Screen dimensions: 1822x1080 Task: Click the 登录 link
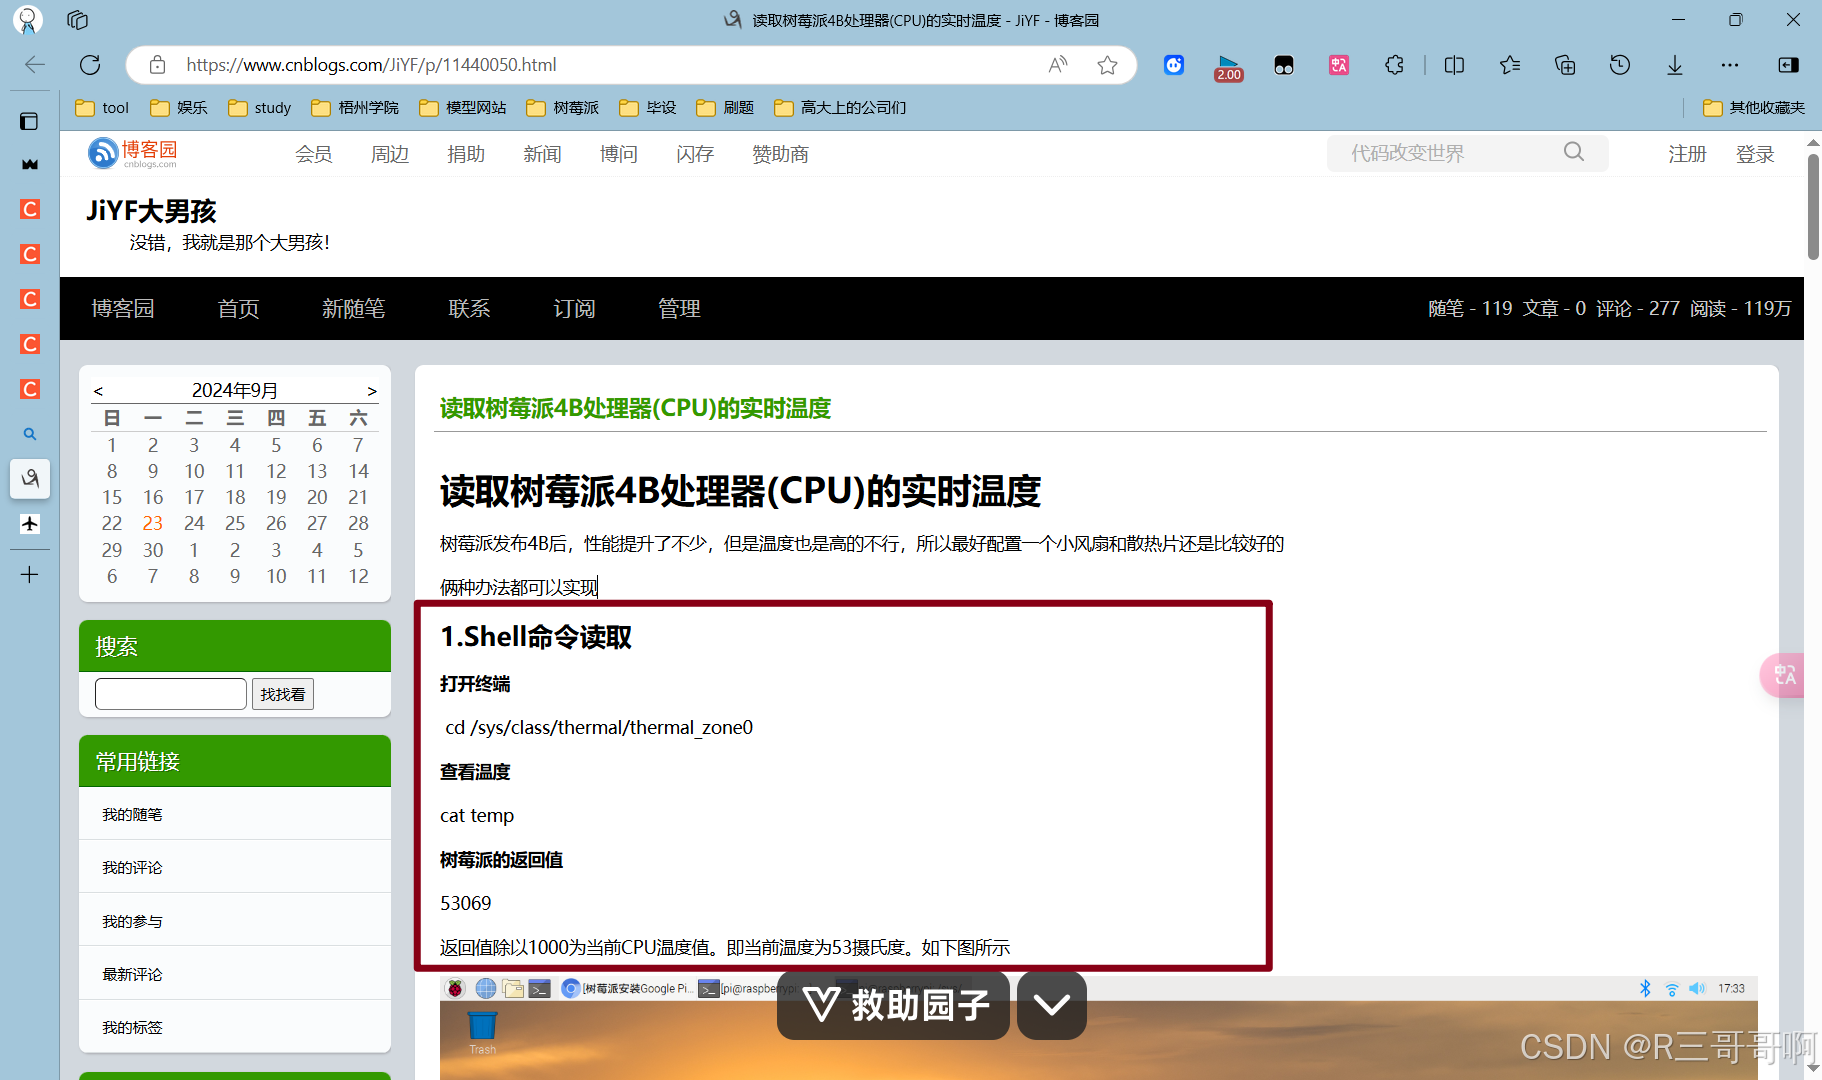click(x=1755, y=154)
